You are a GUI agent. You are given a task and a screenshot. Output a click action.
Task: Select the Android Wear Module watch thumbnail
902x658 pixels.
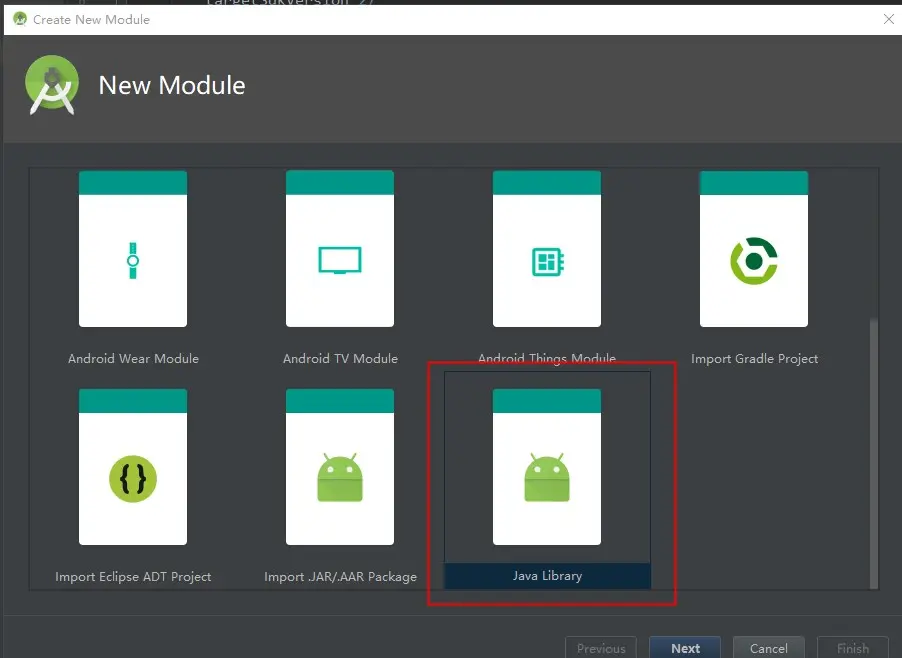(133, 248)
